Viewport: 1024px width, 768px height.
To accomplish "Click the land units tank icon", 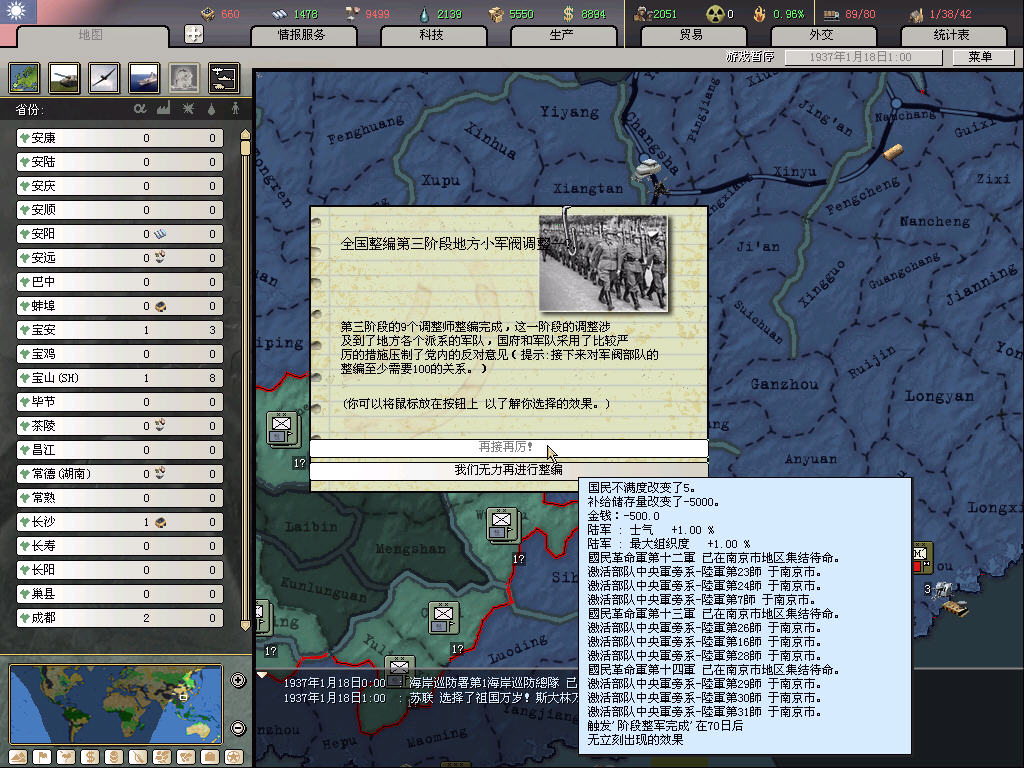I will [64, 78].
